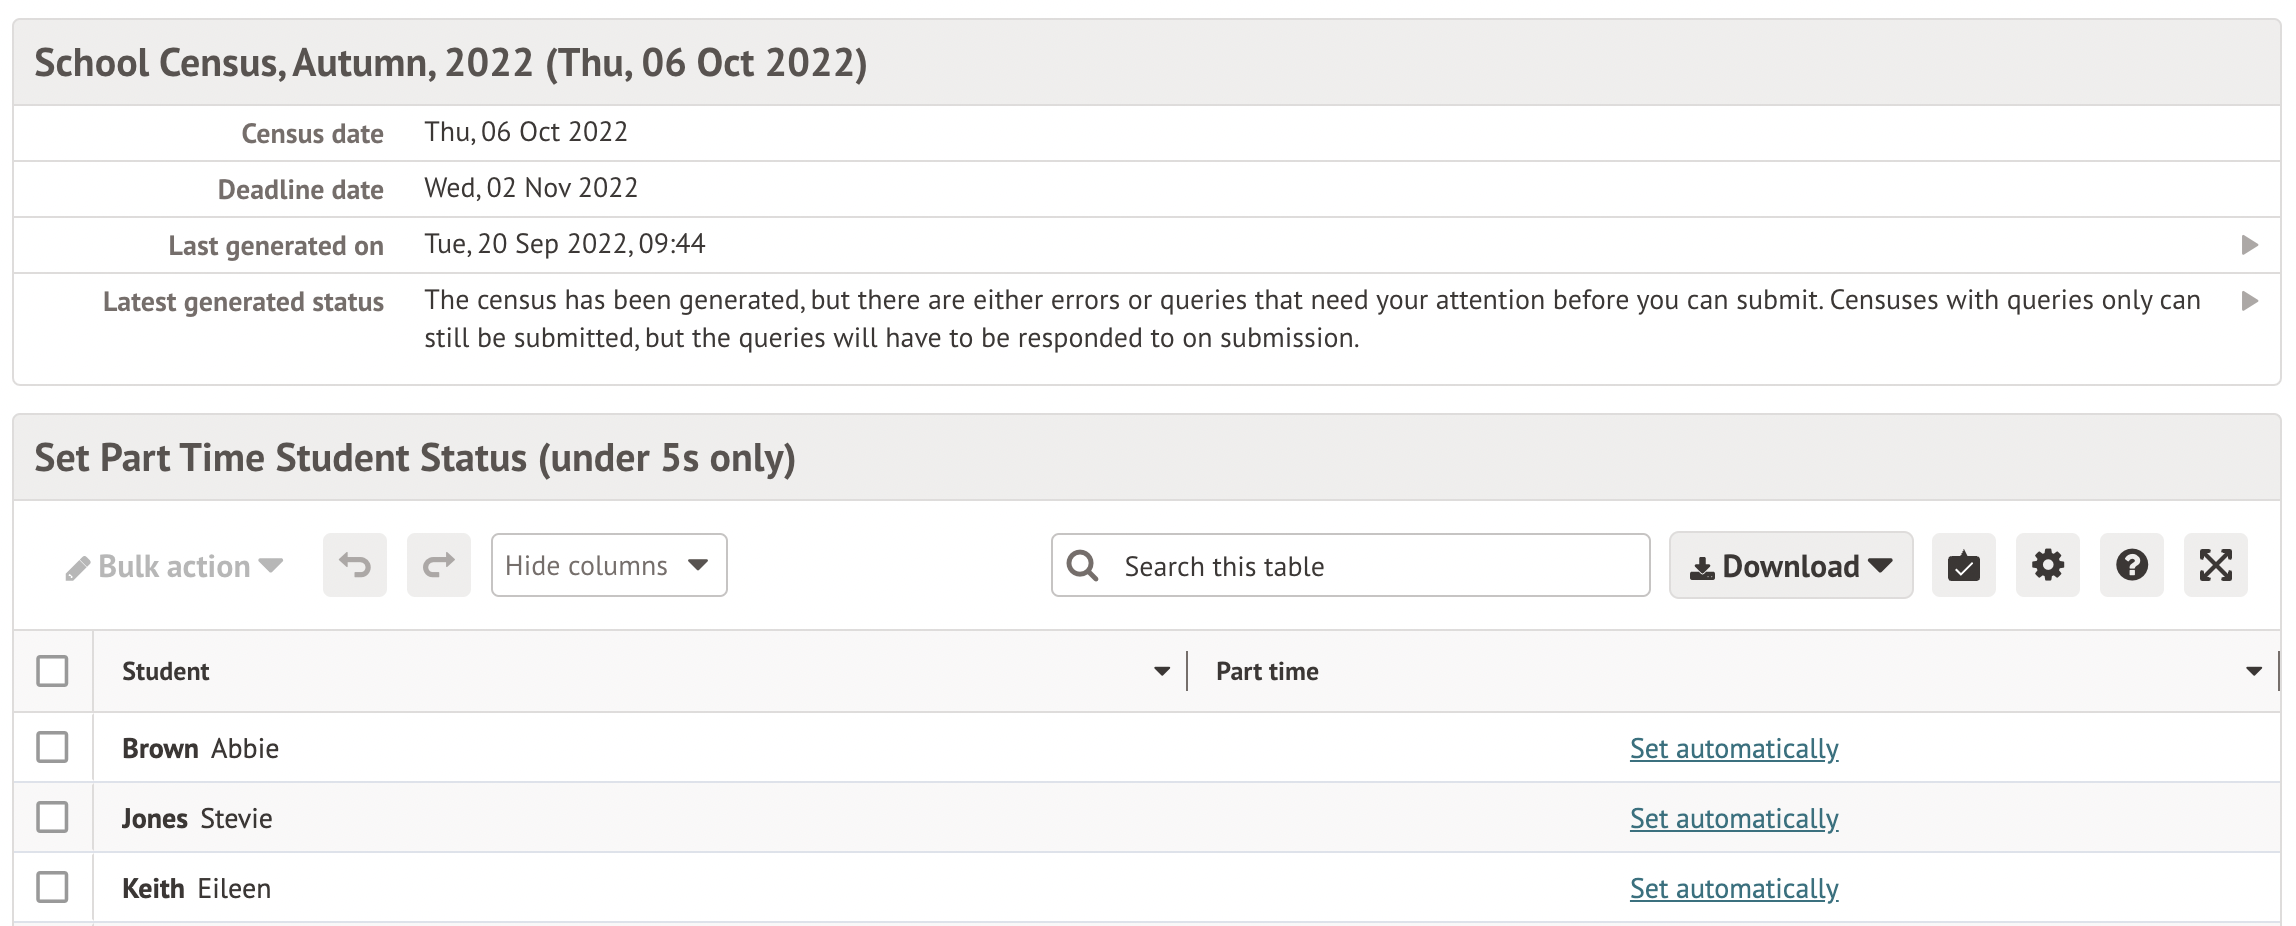Open table settings gear icon
The image size is (2296, 926).
click(2047, 566)
